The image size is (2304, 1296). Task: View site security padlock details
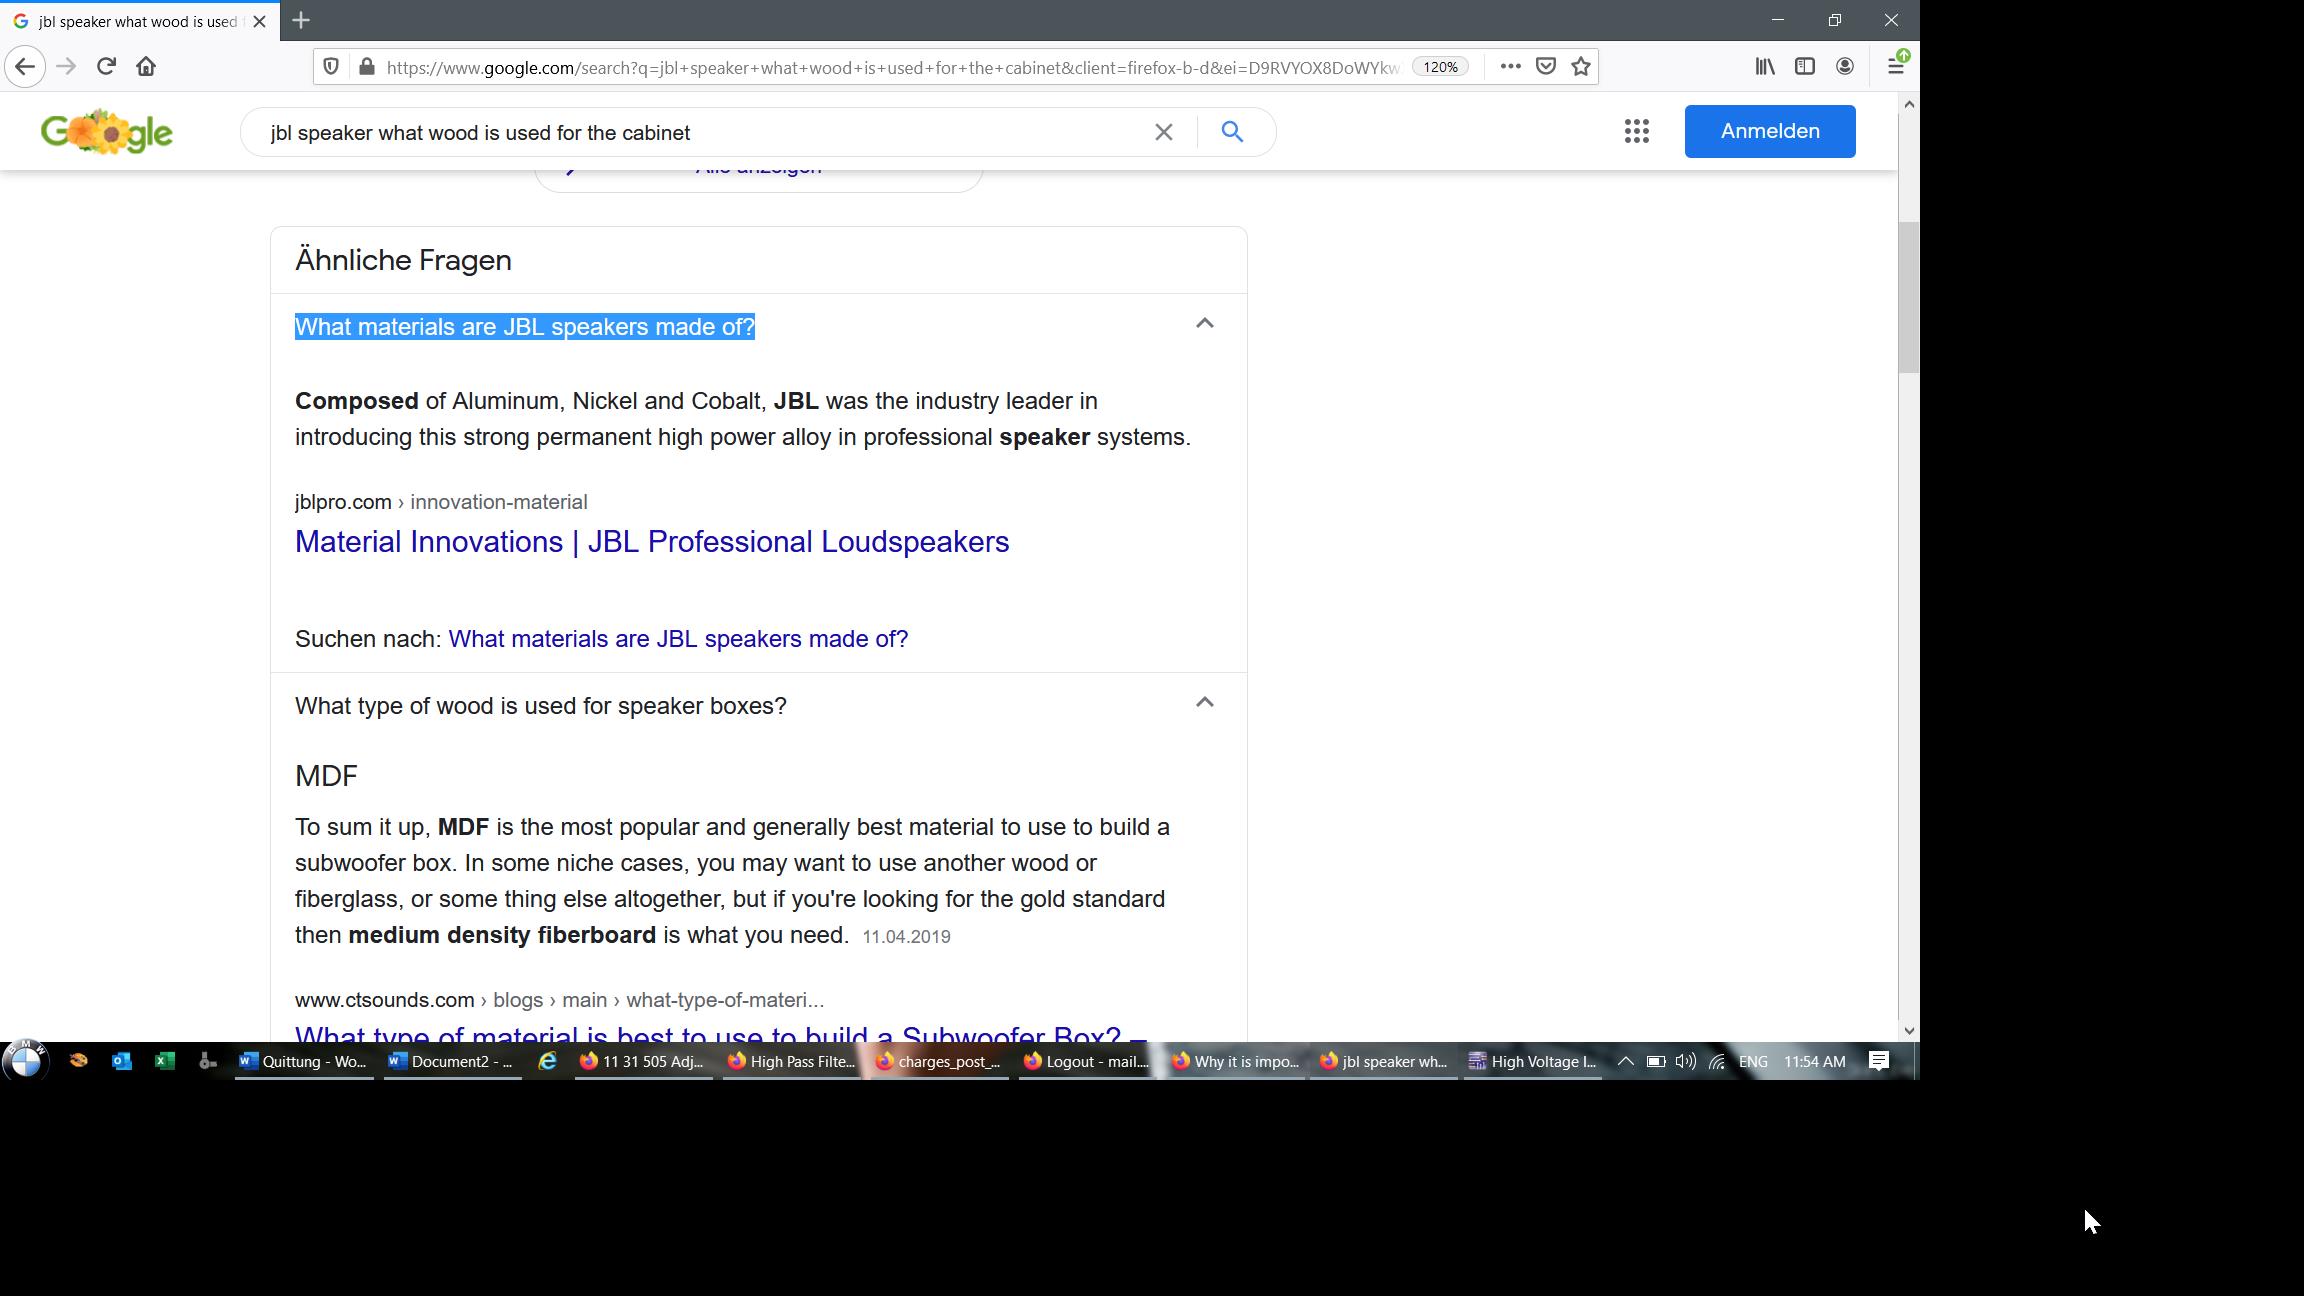click(367, 67)
